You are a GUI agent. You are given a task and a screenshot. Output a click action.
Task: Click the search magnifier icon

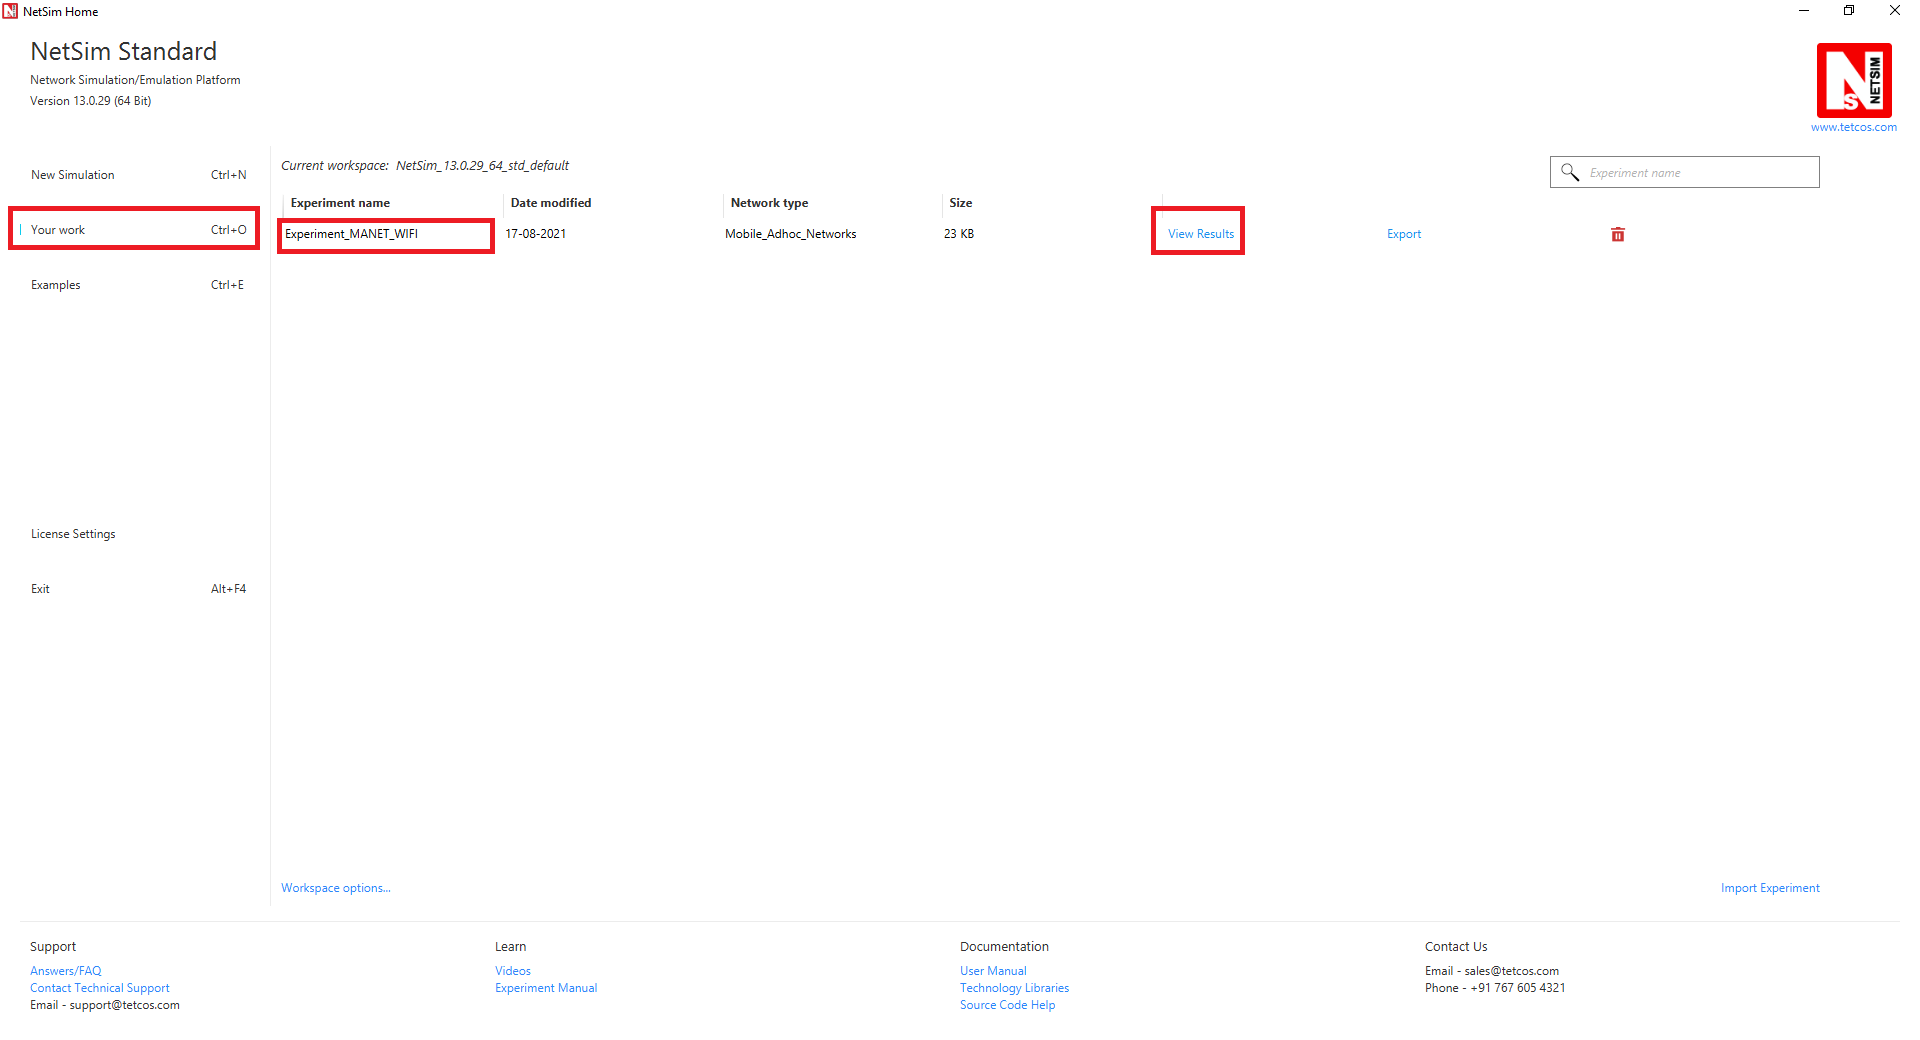(1570, 172)
